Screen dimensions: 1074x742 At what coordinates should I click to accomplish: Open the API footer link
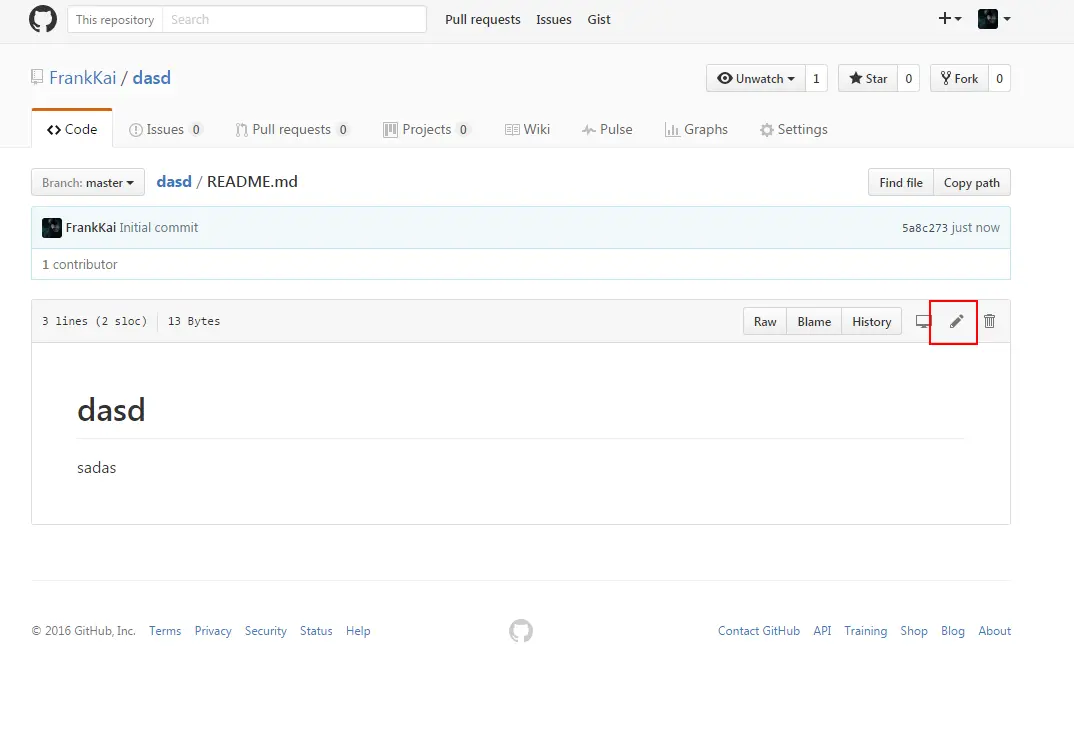822,630
